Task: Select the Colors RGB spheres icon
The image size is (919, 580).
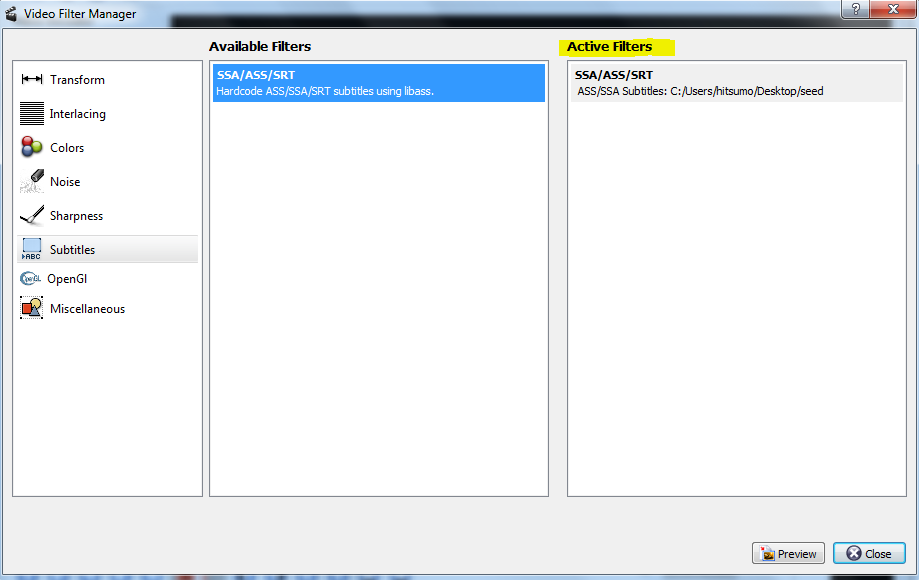Action: coord(32,148)
